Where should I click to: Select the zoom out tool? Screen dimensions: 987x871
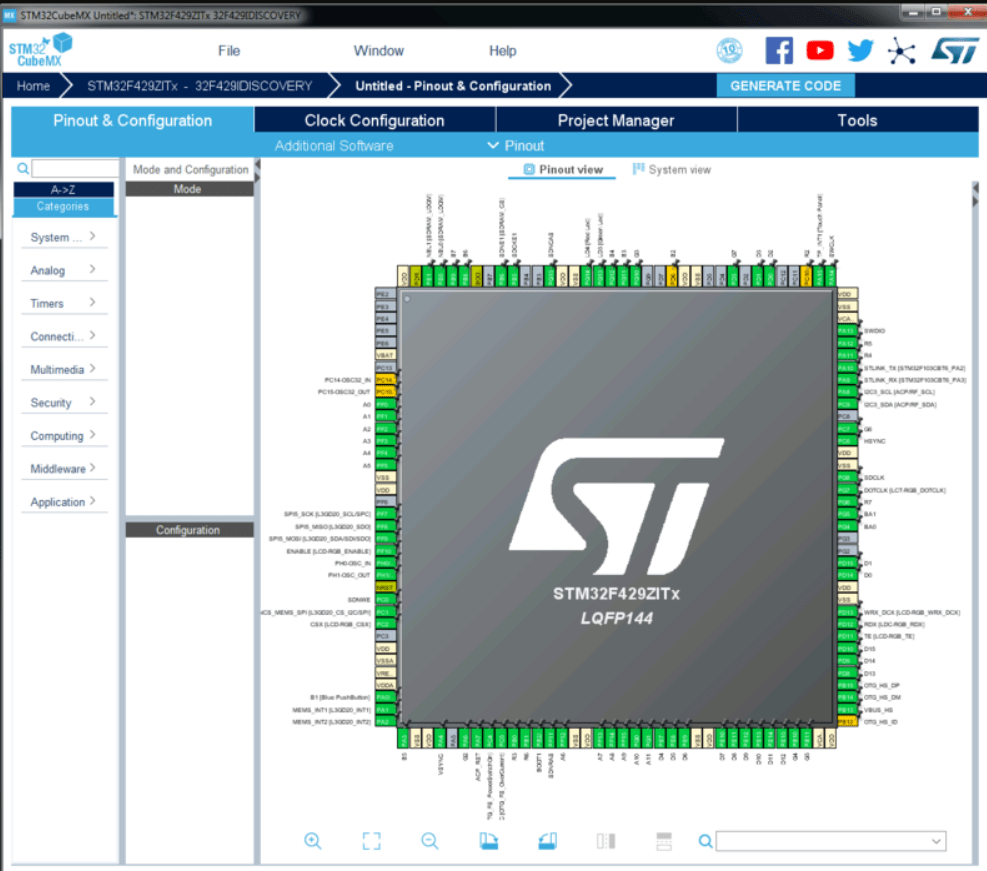pos(429,840)
